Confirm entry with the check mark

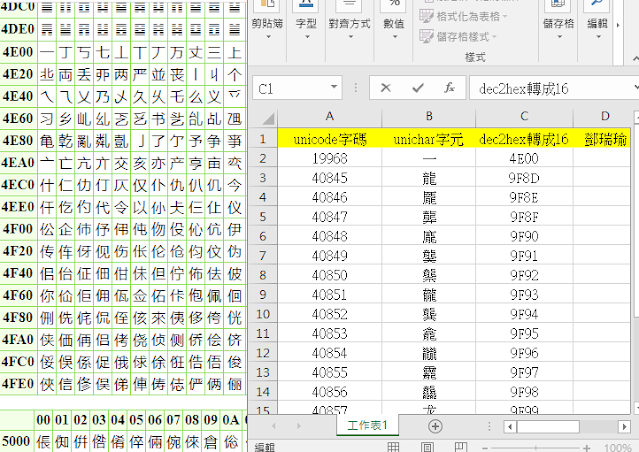pos(418,88)
